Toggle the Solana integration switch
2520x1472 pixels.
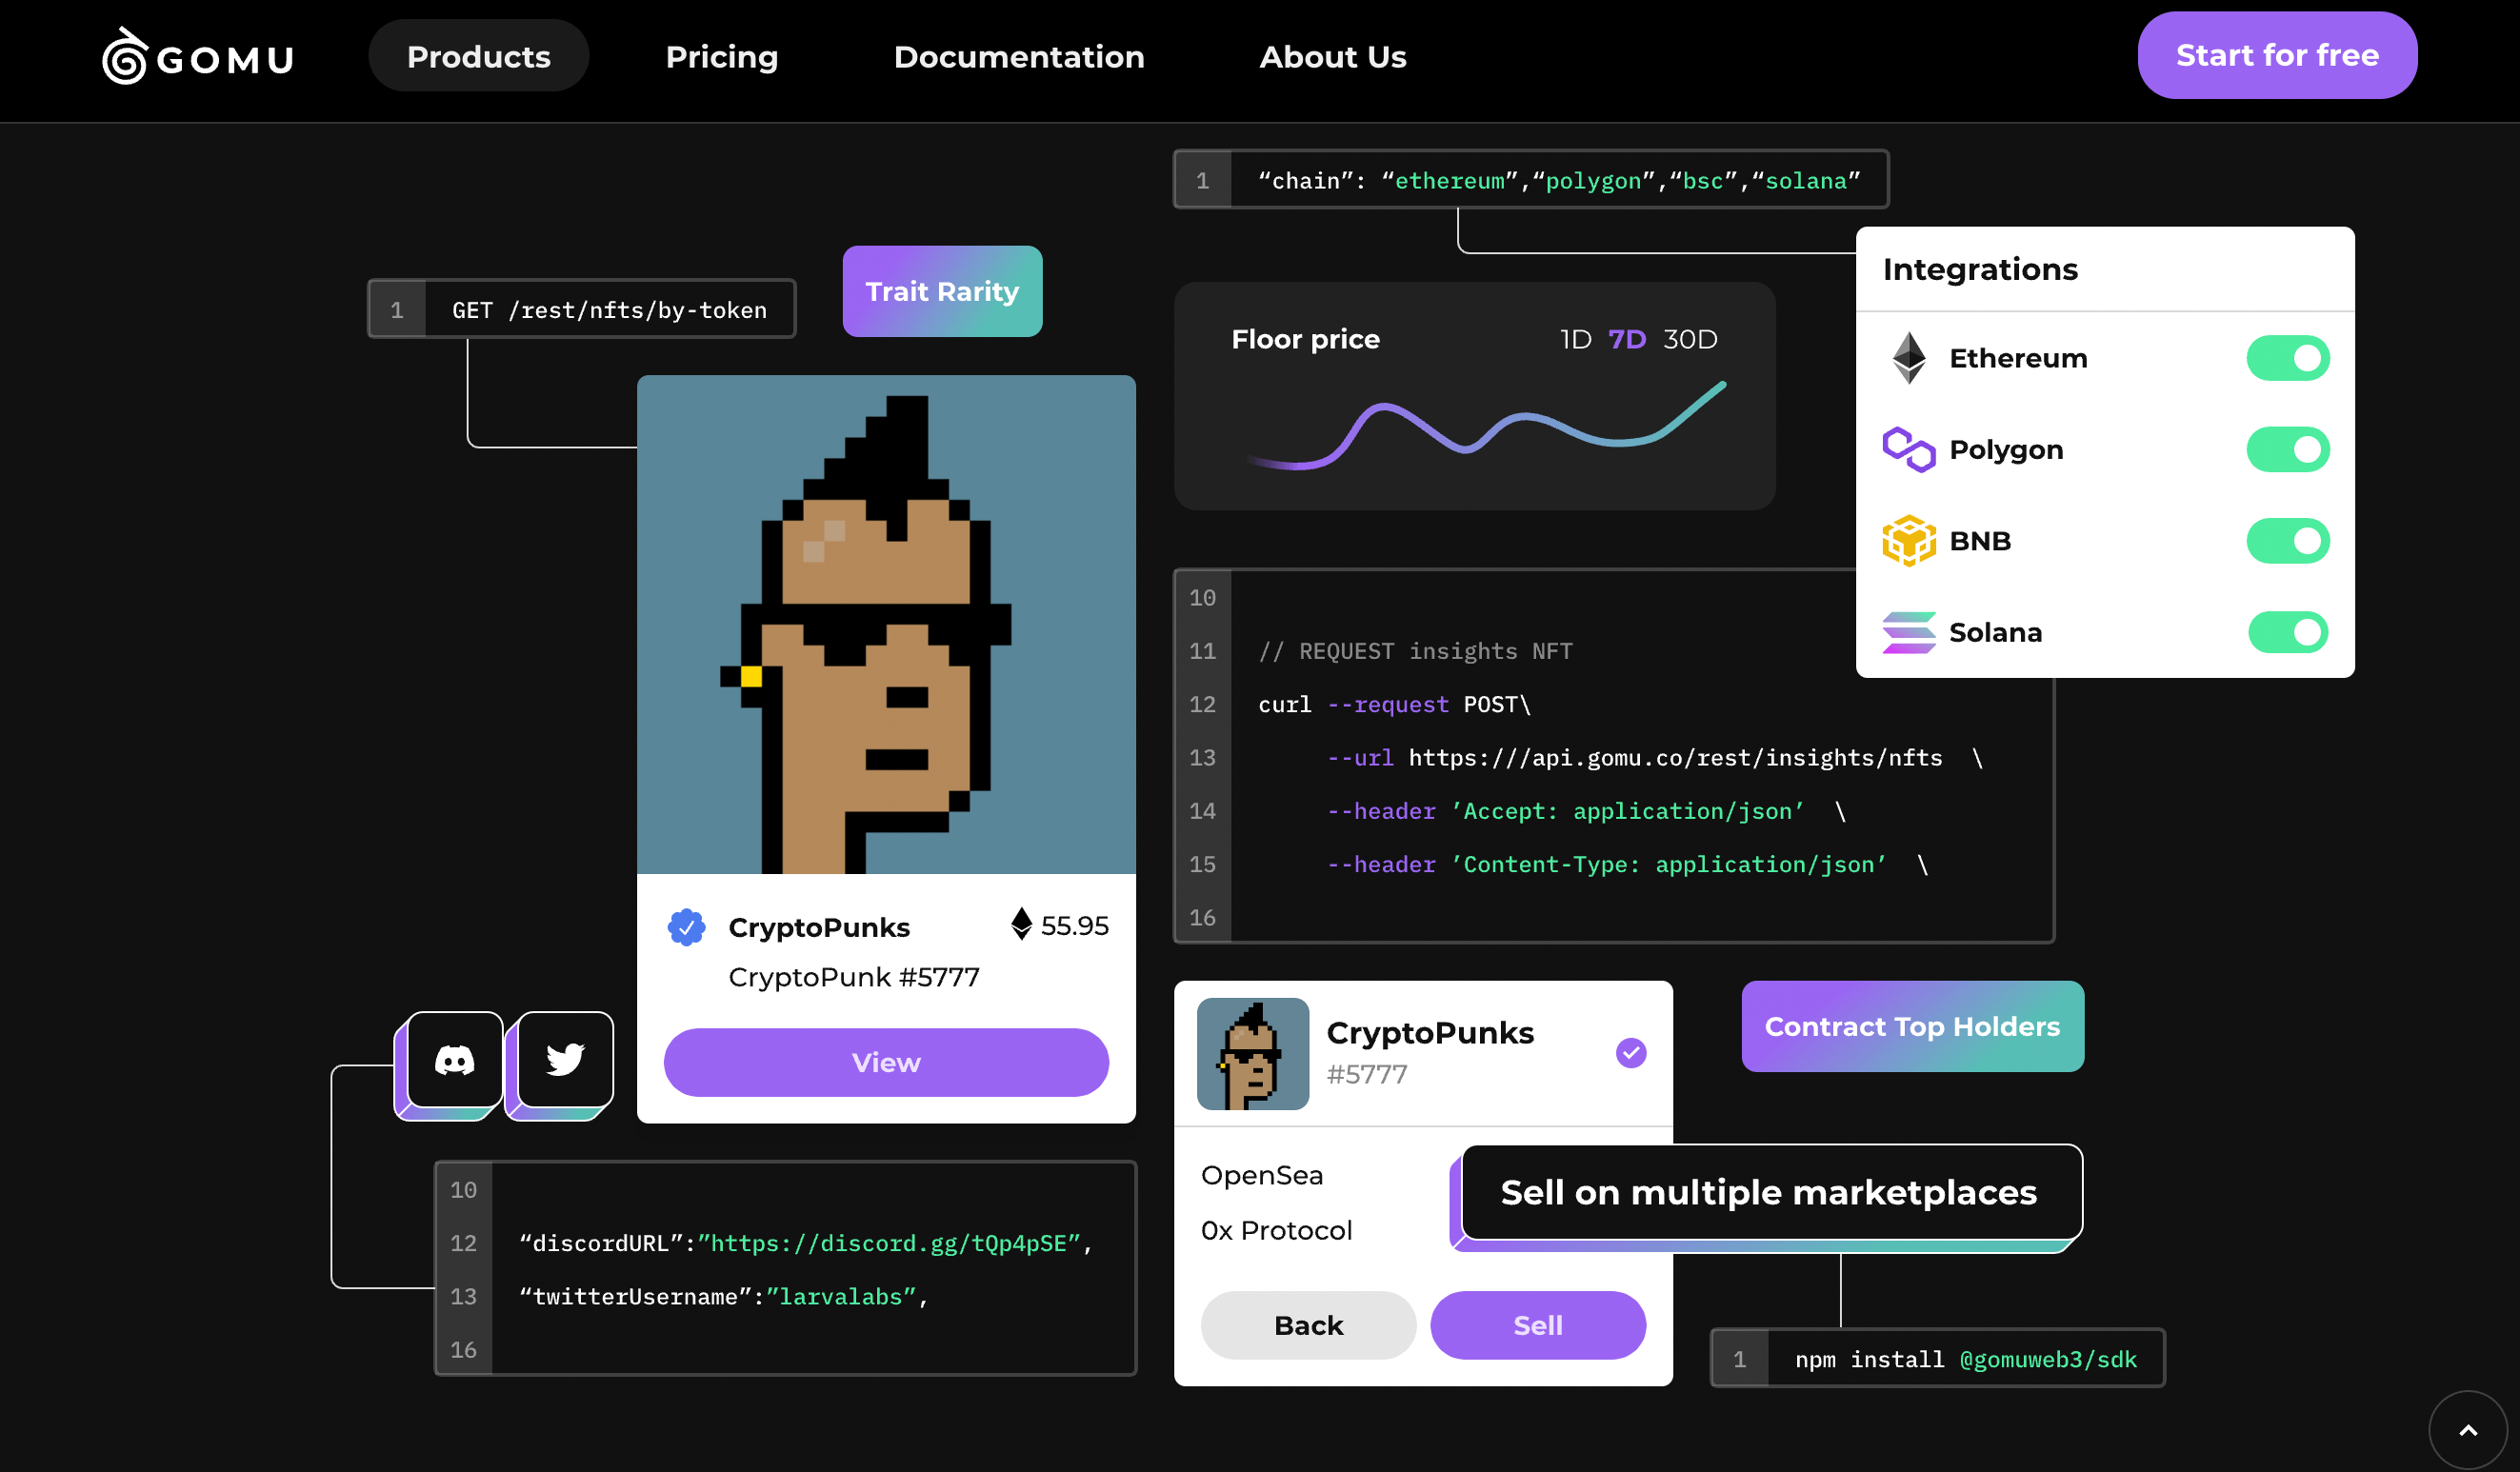coord(2287,632)
